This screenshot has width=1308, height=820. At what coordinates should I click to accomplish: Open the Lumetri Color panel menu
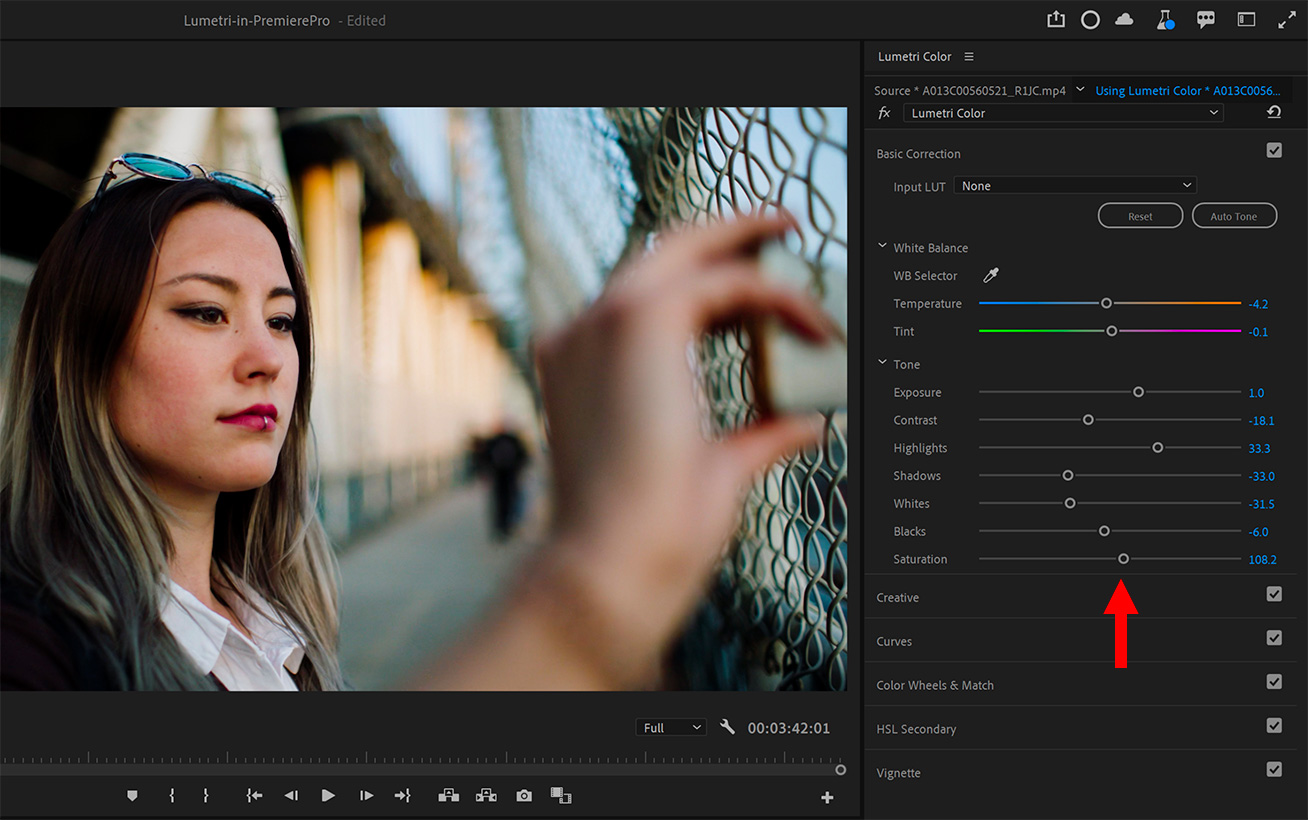pyautogui.click(x=969, y=57)
